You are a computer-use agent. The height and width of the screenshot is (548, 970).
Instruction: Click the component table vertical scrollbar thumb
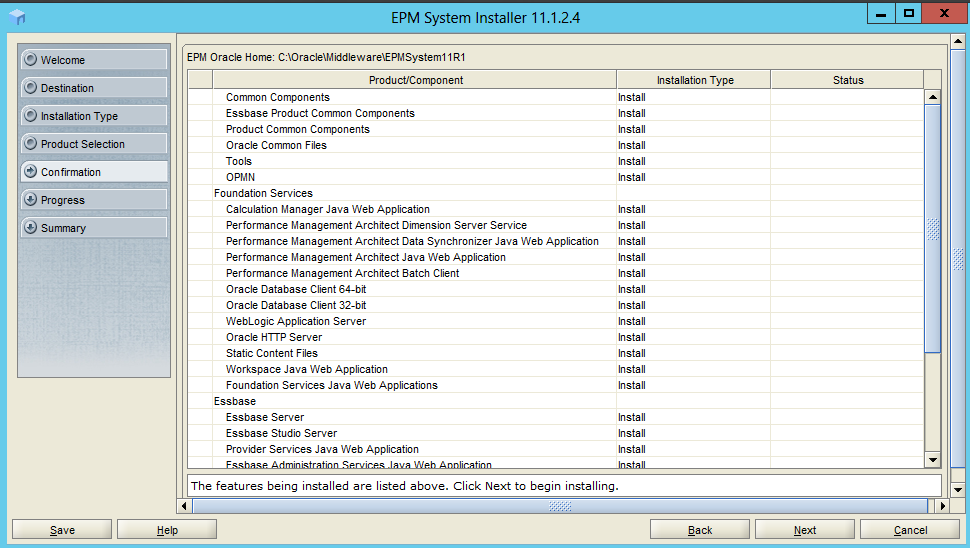tap(932, 229)
